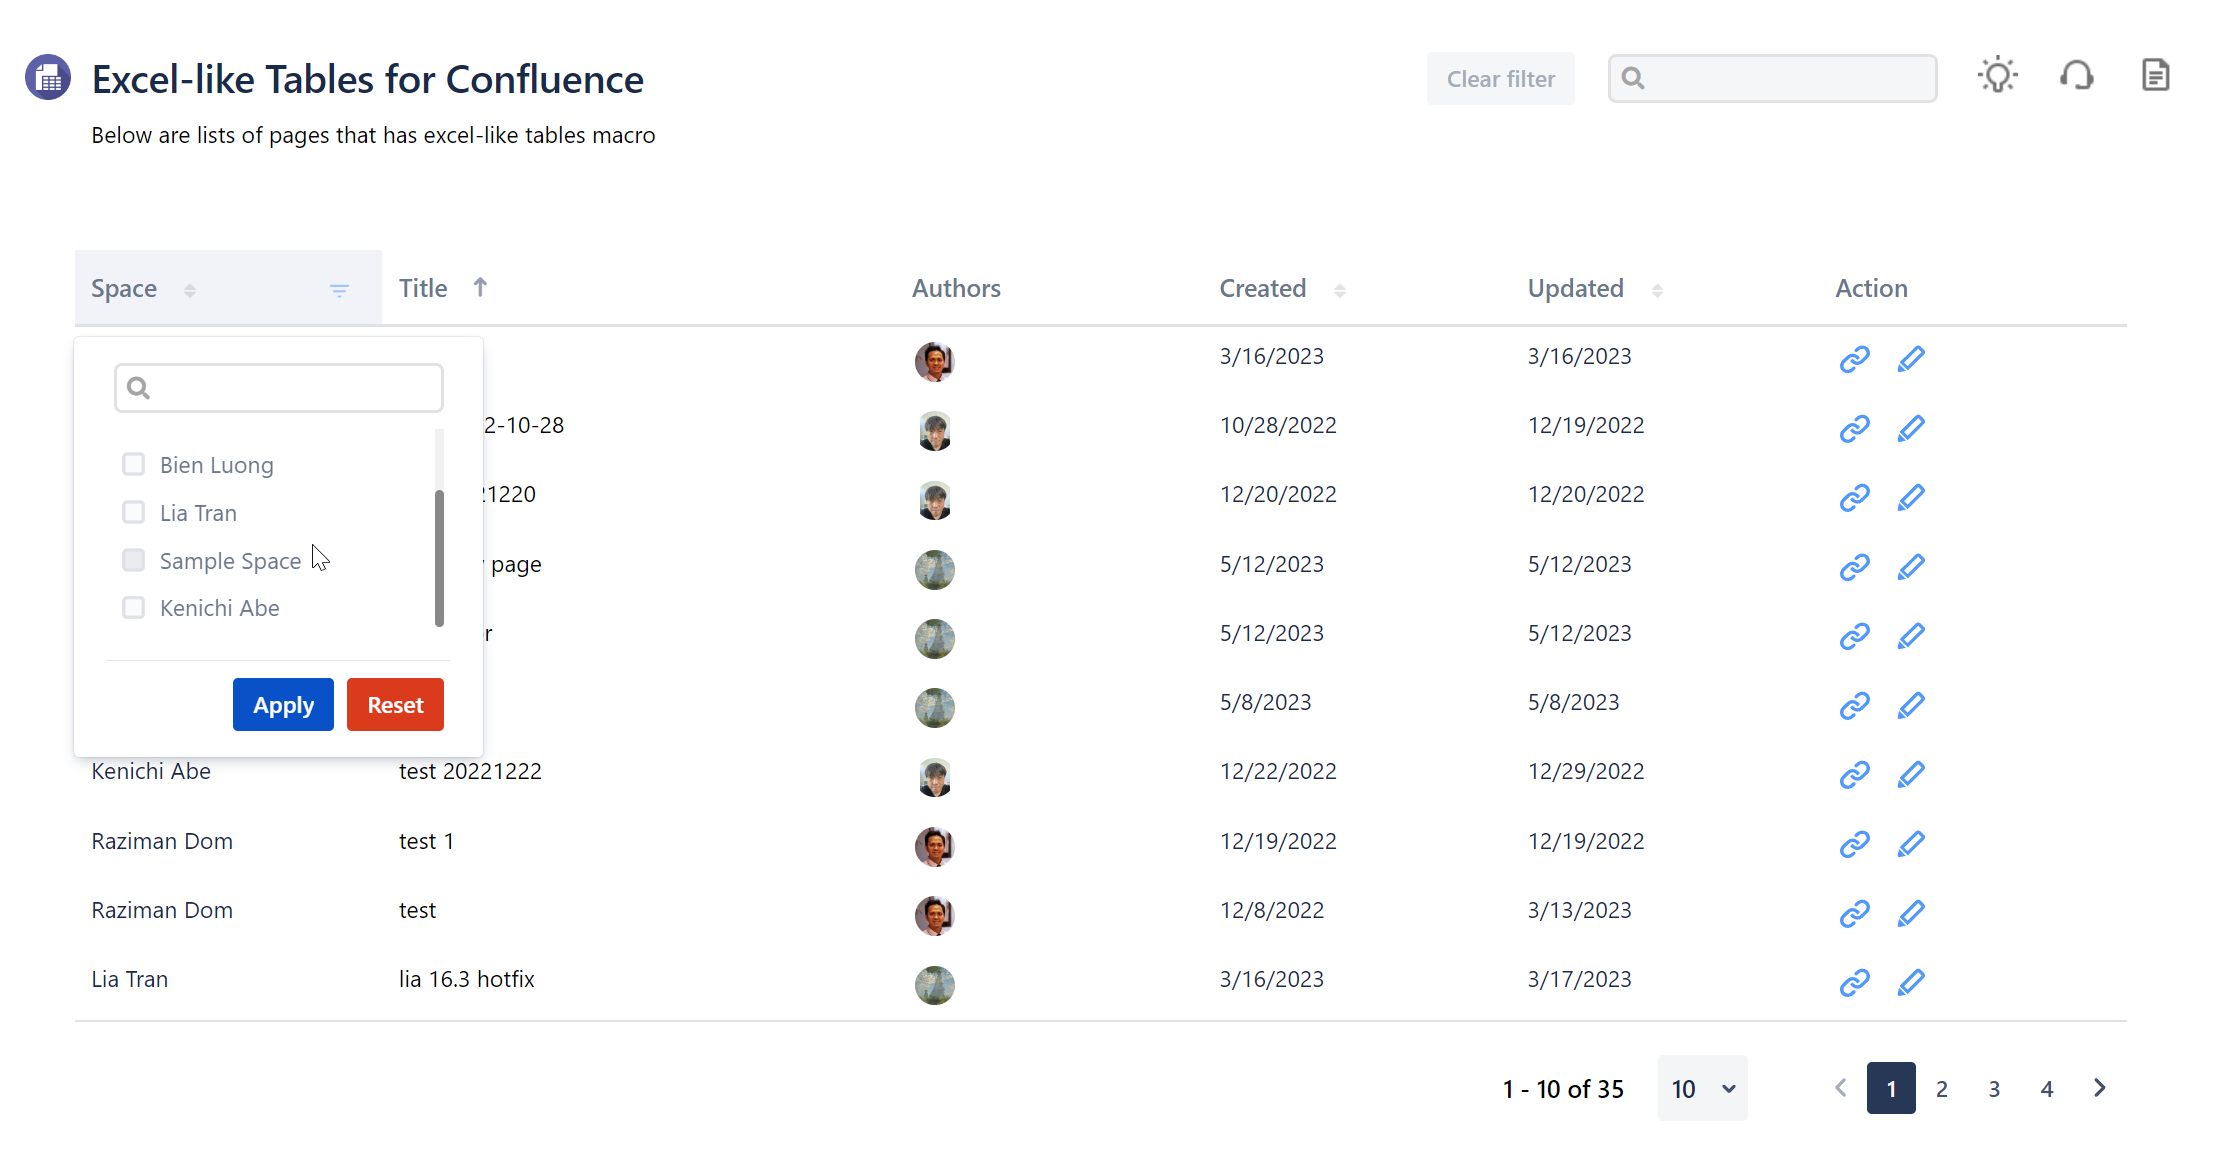Edit the test 20221222 page
This screenshot has height=1165, width=2213.
1911,773
